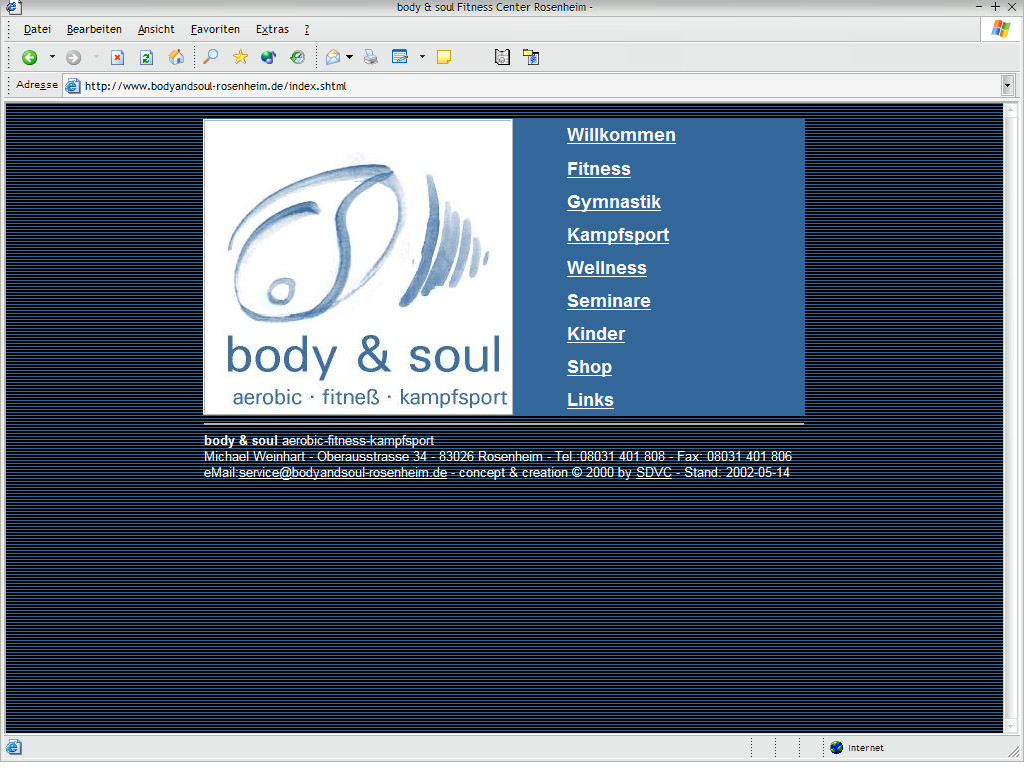Open the Datei menu
This screenshot has width=1024, height=768.
pyautogui.click(x=37, y=30)
